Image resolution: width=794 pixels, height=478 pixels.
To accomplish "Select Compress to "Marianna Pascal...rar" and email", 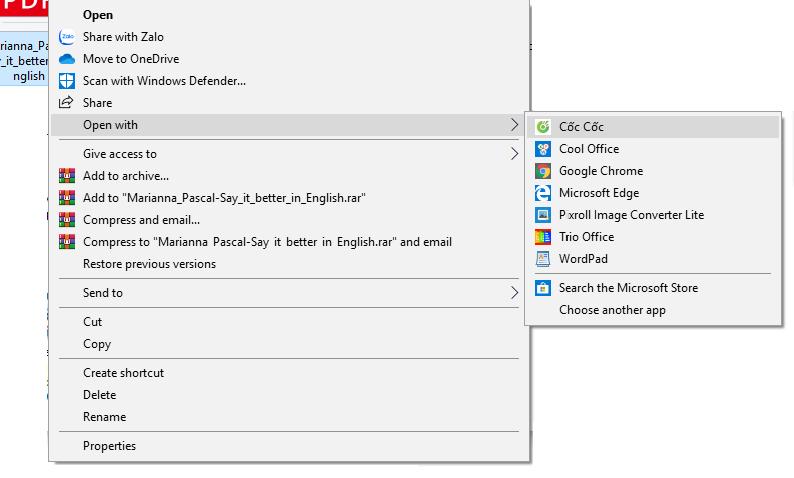I will [x=290, y=242].
